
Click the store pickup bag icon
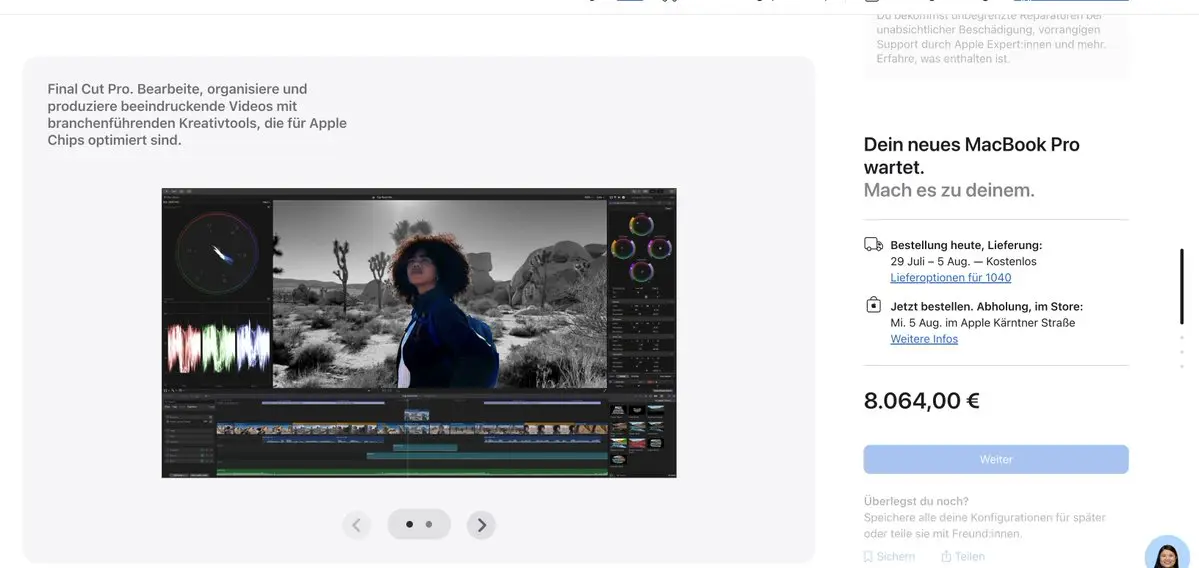click(x=873, y=305)
